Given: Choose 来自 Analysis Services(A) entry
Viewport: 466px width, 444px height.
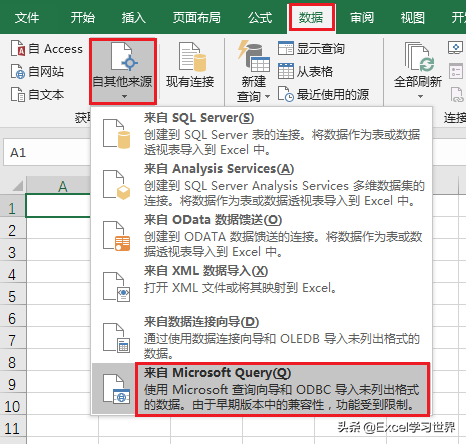Looking at the screenshot, I should click(x=262, y=185).
